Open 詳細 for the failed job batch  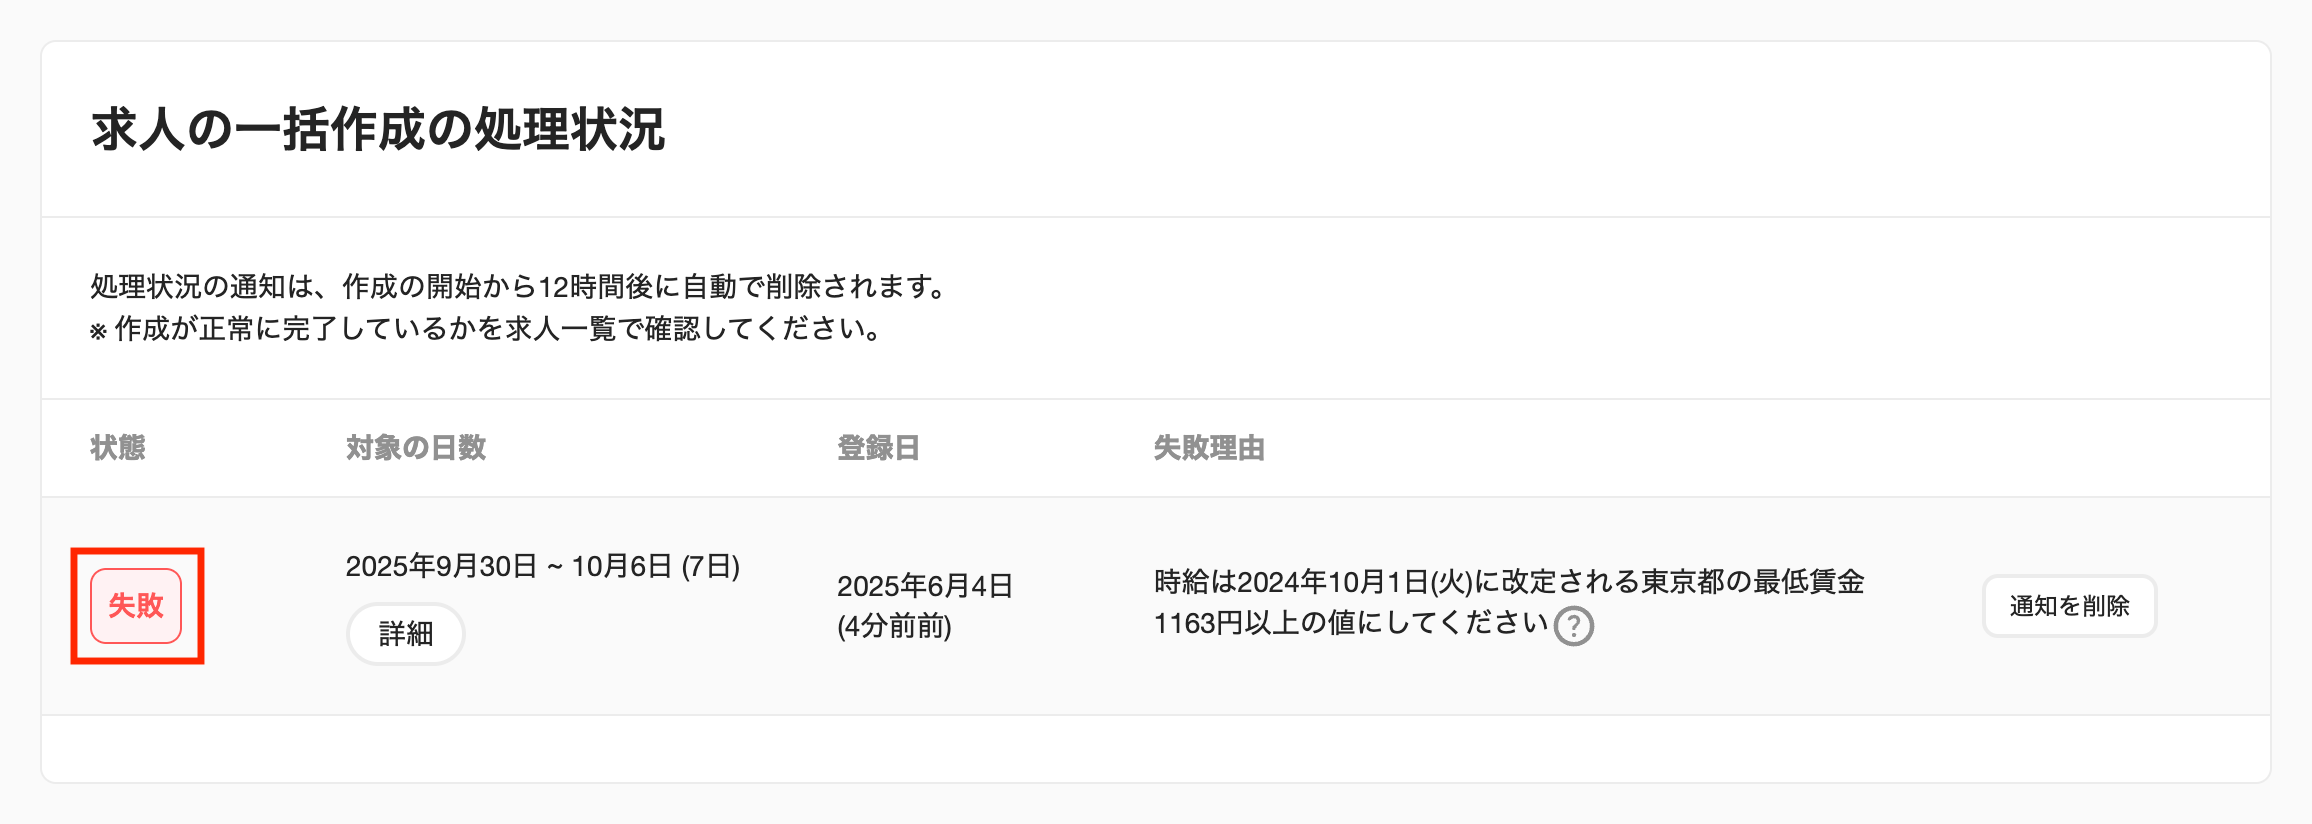coord(405,634)
